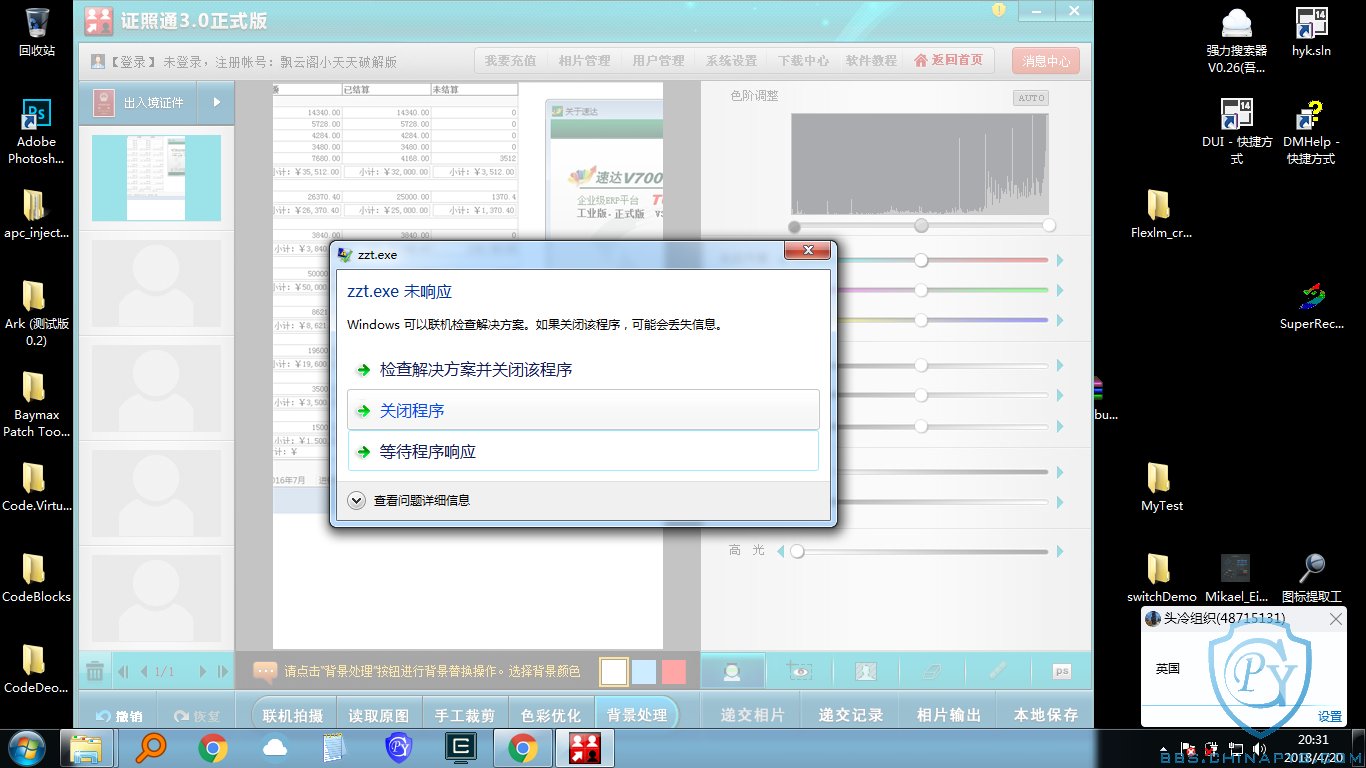Image resolution: width=1366 pixels, height=768 pixels.
Task: Switch to first Chrome taskbar icon
Action: (212, 748)
